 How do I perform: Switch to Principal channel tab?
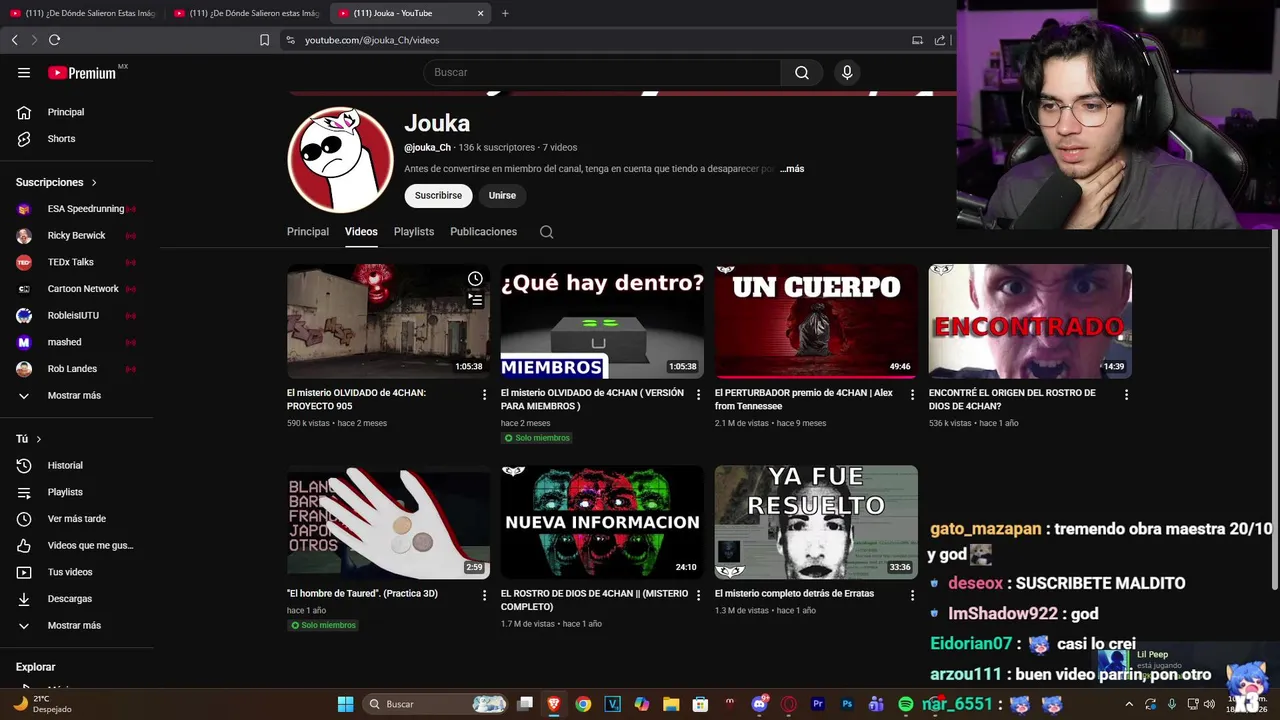tap(308, 232)
